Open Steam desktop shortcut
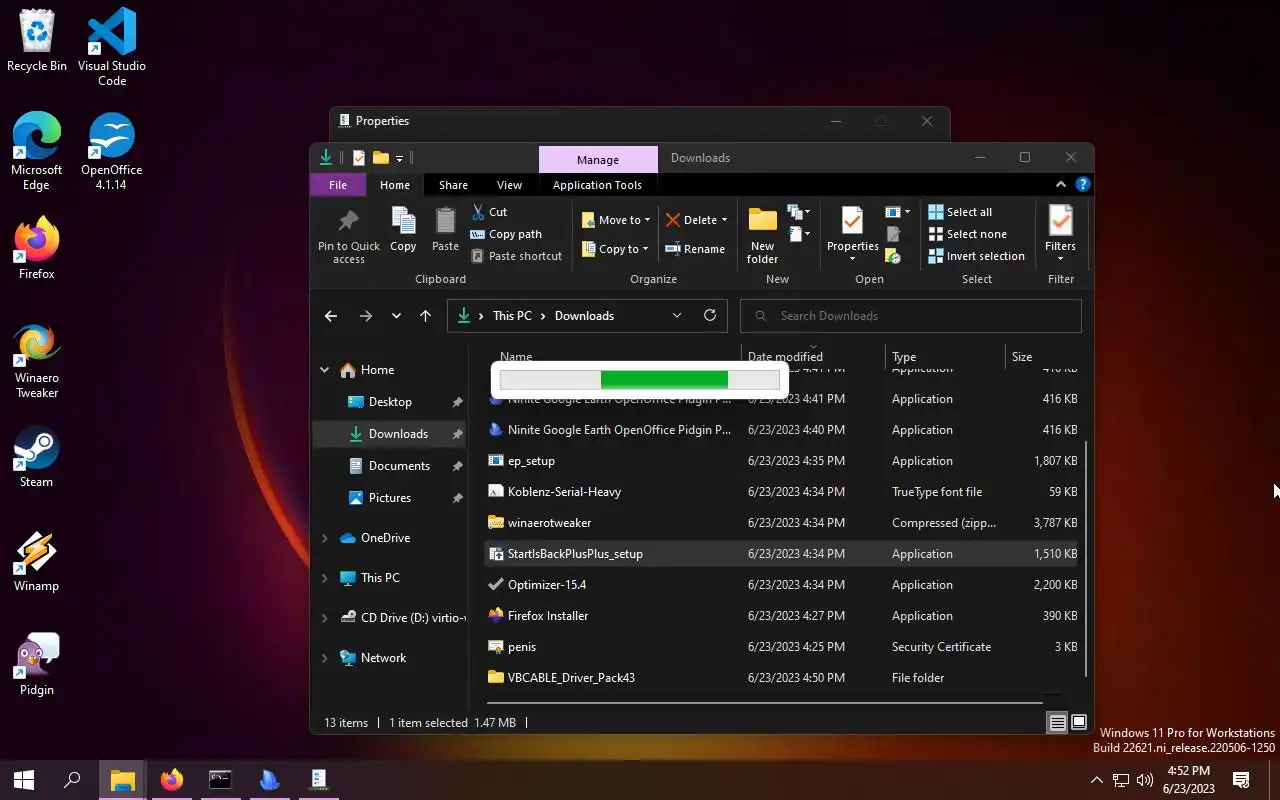This screenshot has height=800, width=1280. (x=37, y=458)
